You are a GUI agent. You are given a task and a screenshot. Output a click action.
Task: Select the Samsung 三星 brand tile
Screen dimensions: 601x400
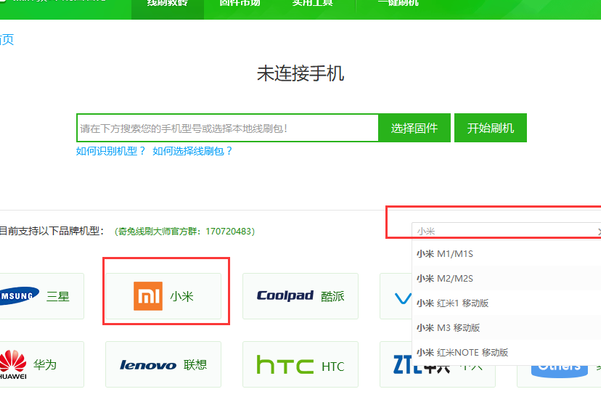41,296
